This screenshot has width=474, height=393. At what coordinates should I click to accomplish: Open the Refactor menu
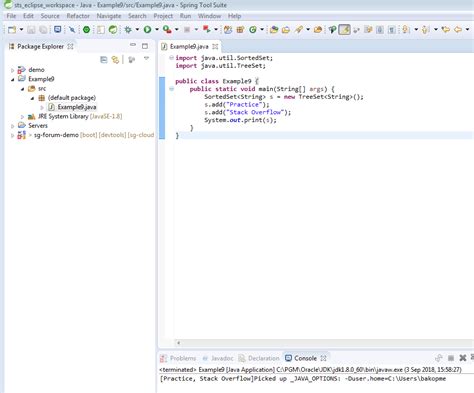click(x=78, y=16)
